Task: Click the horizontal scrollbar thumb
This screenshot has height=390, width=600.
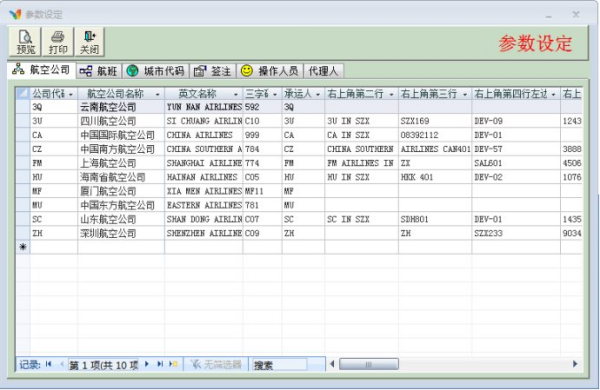Action: (368, 364)
